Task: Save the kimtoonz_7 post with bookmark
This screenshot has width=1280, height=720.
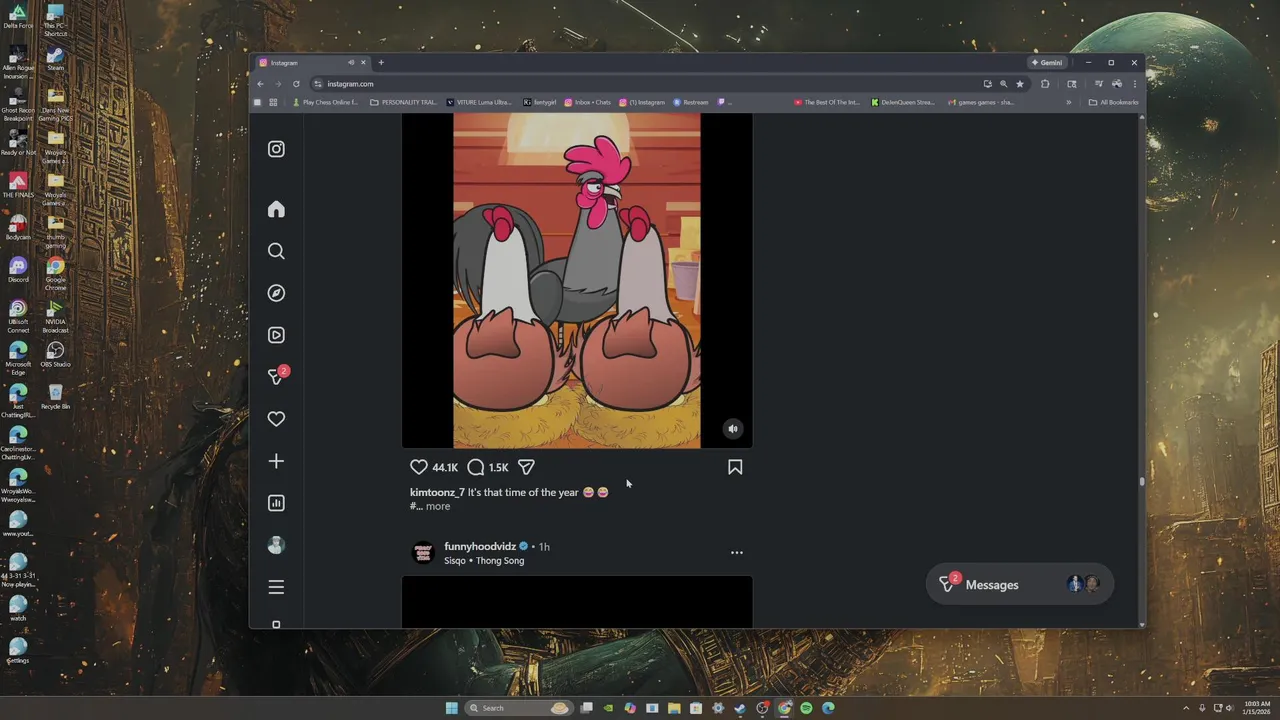Action: 735,467
